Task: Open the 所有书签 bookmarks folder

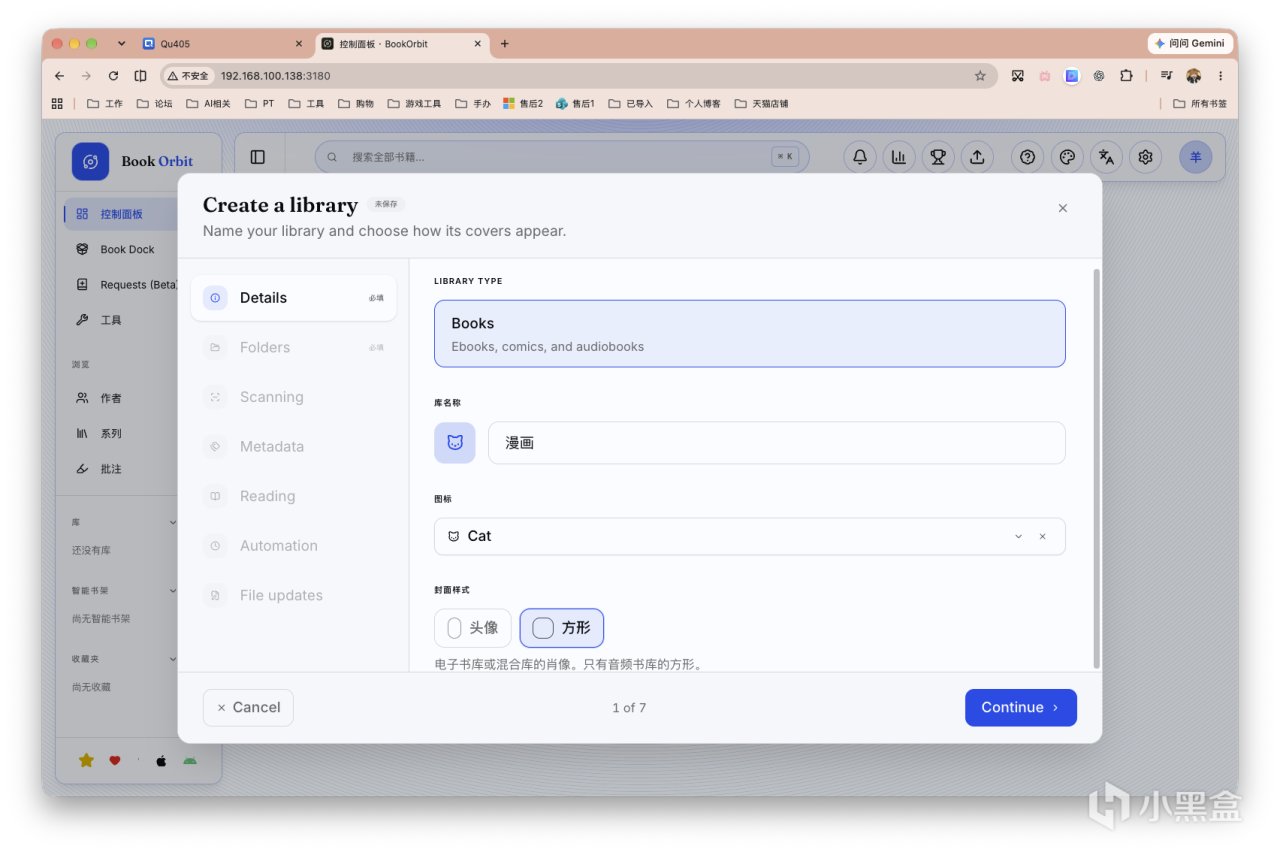Action: pos(1200,103)
